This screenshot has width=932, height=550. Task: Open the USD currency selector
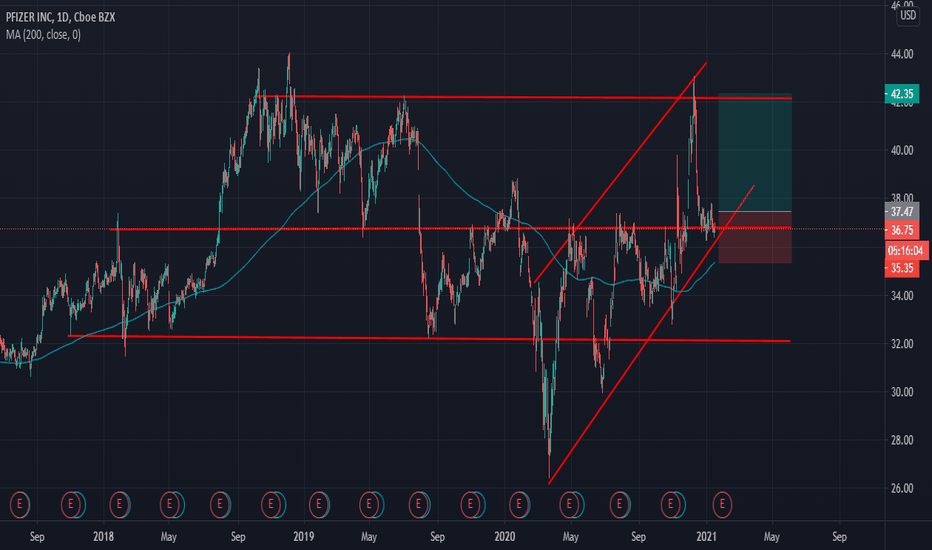(908, 15)
